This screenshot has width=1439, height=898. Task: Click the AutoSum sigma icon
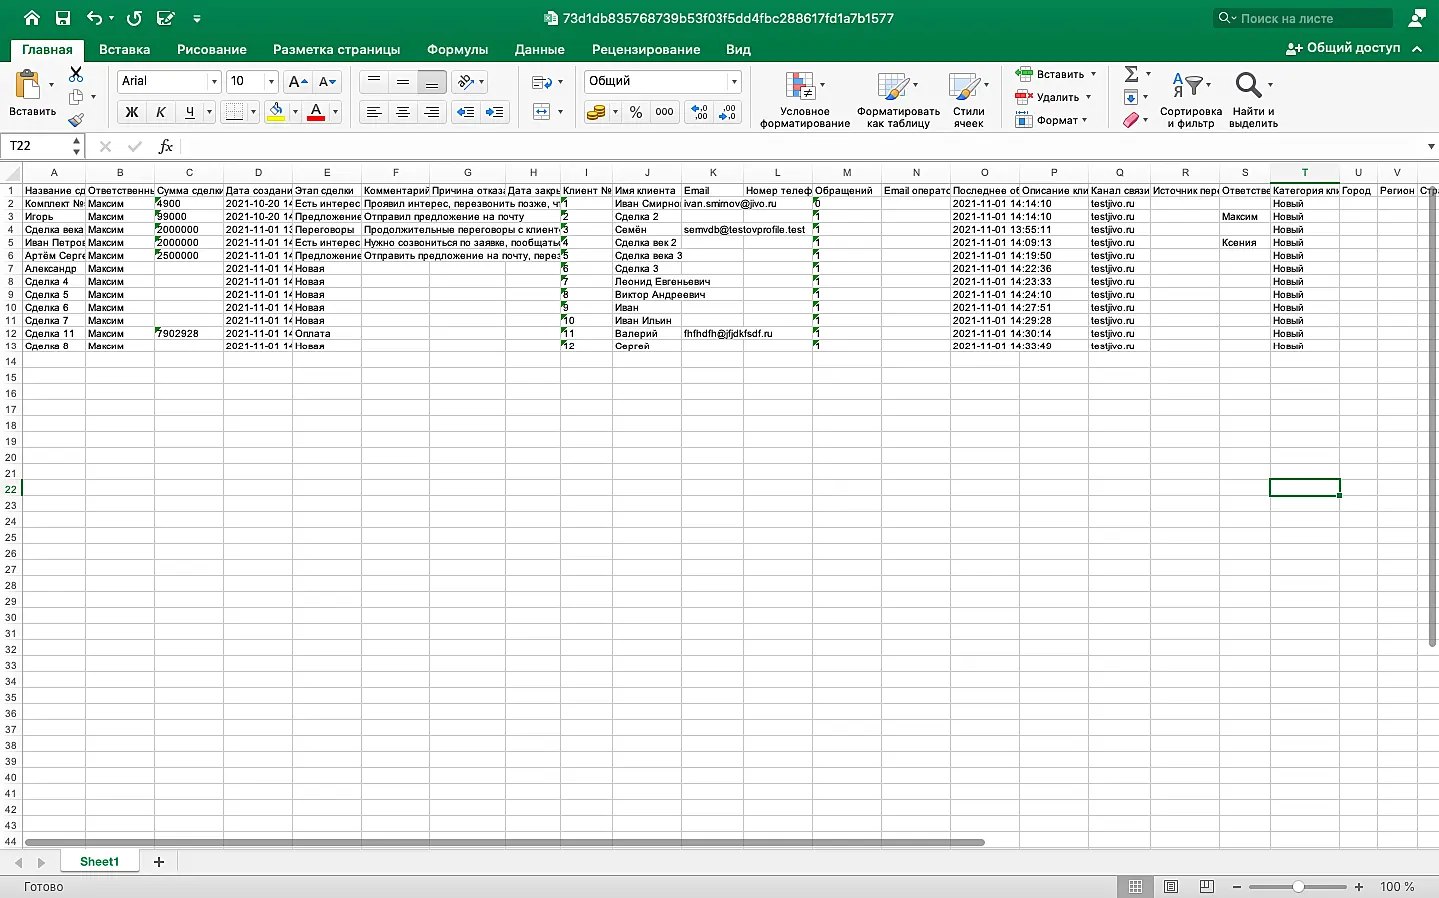click(x=1131, y=74)
